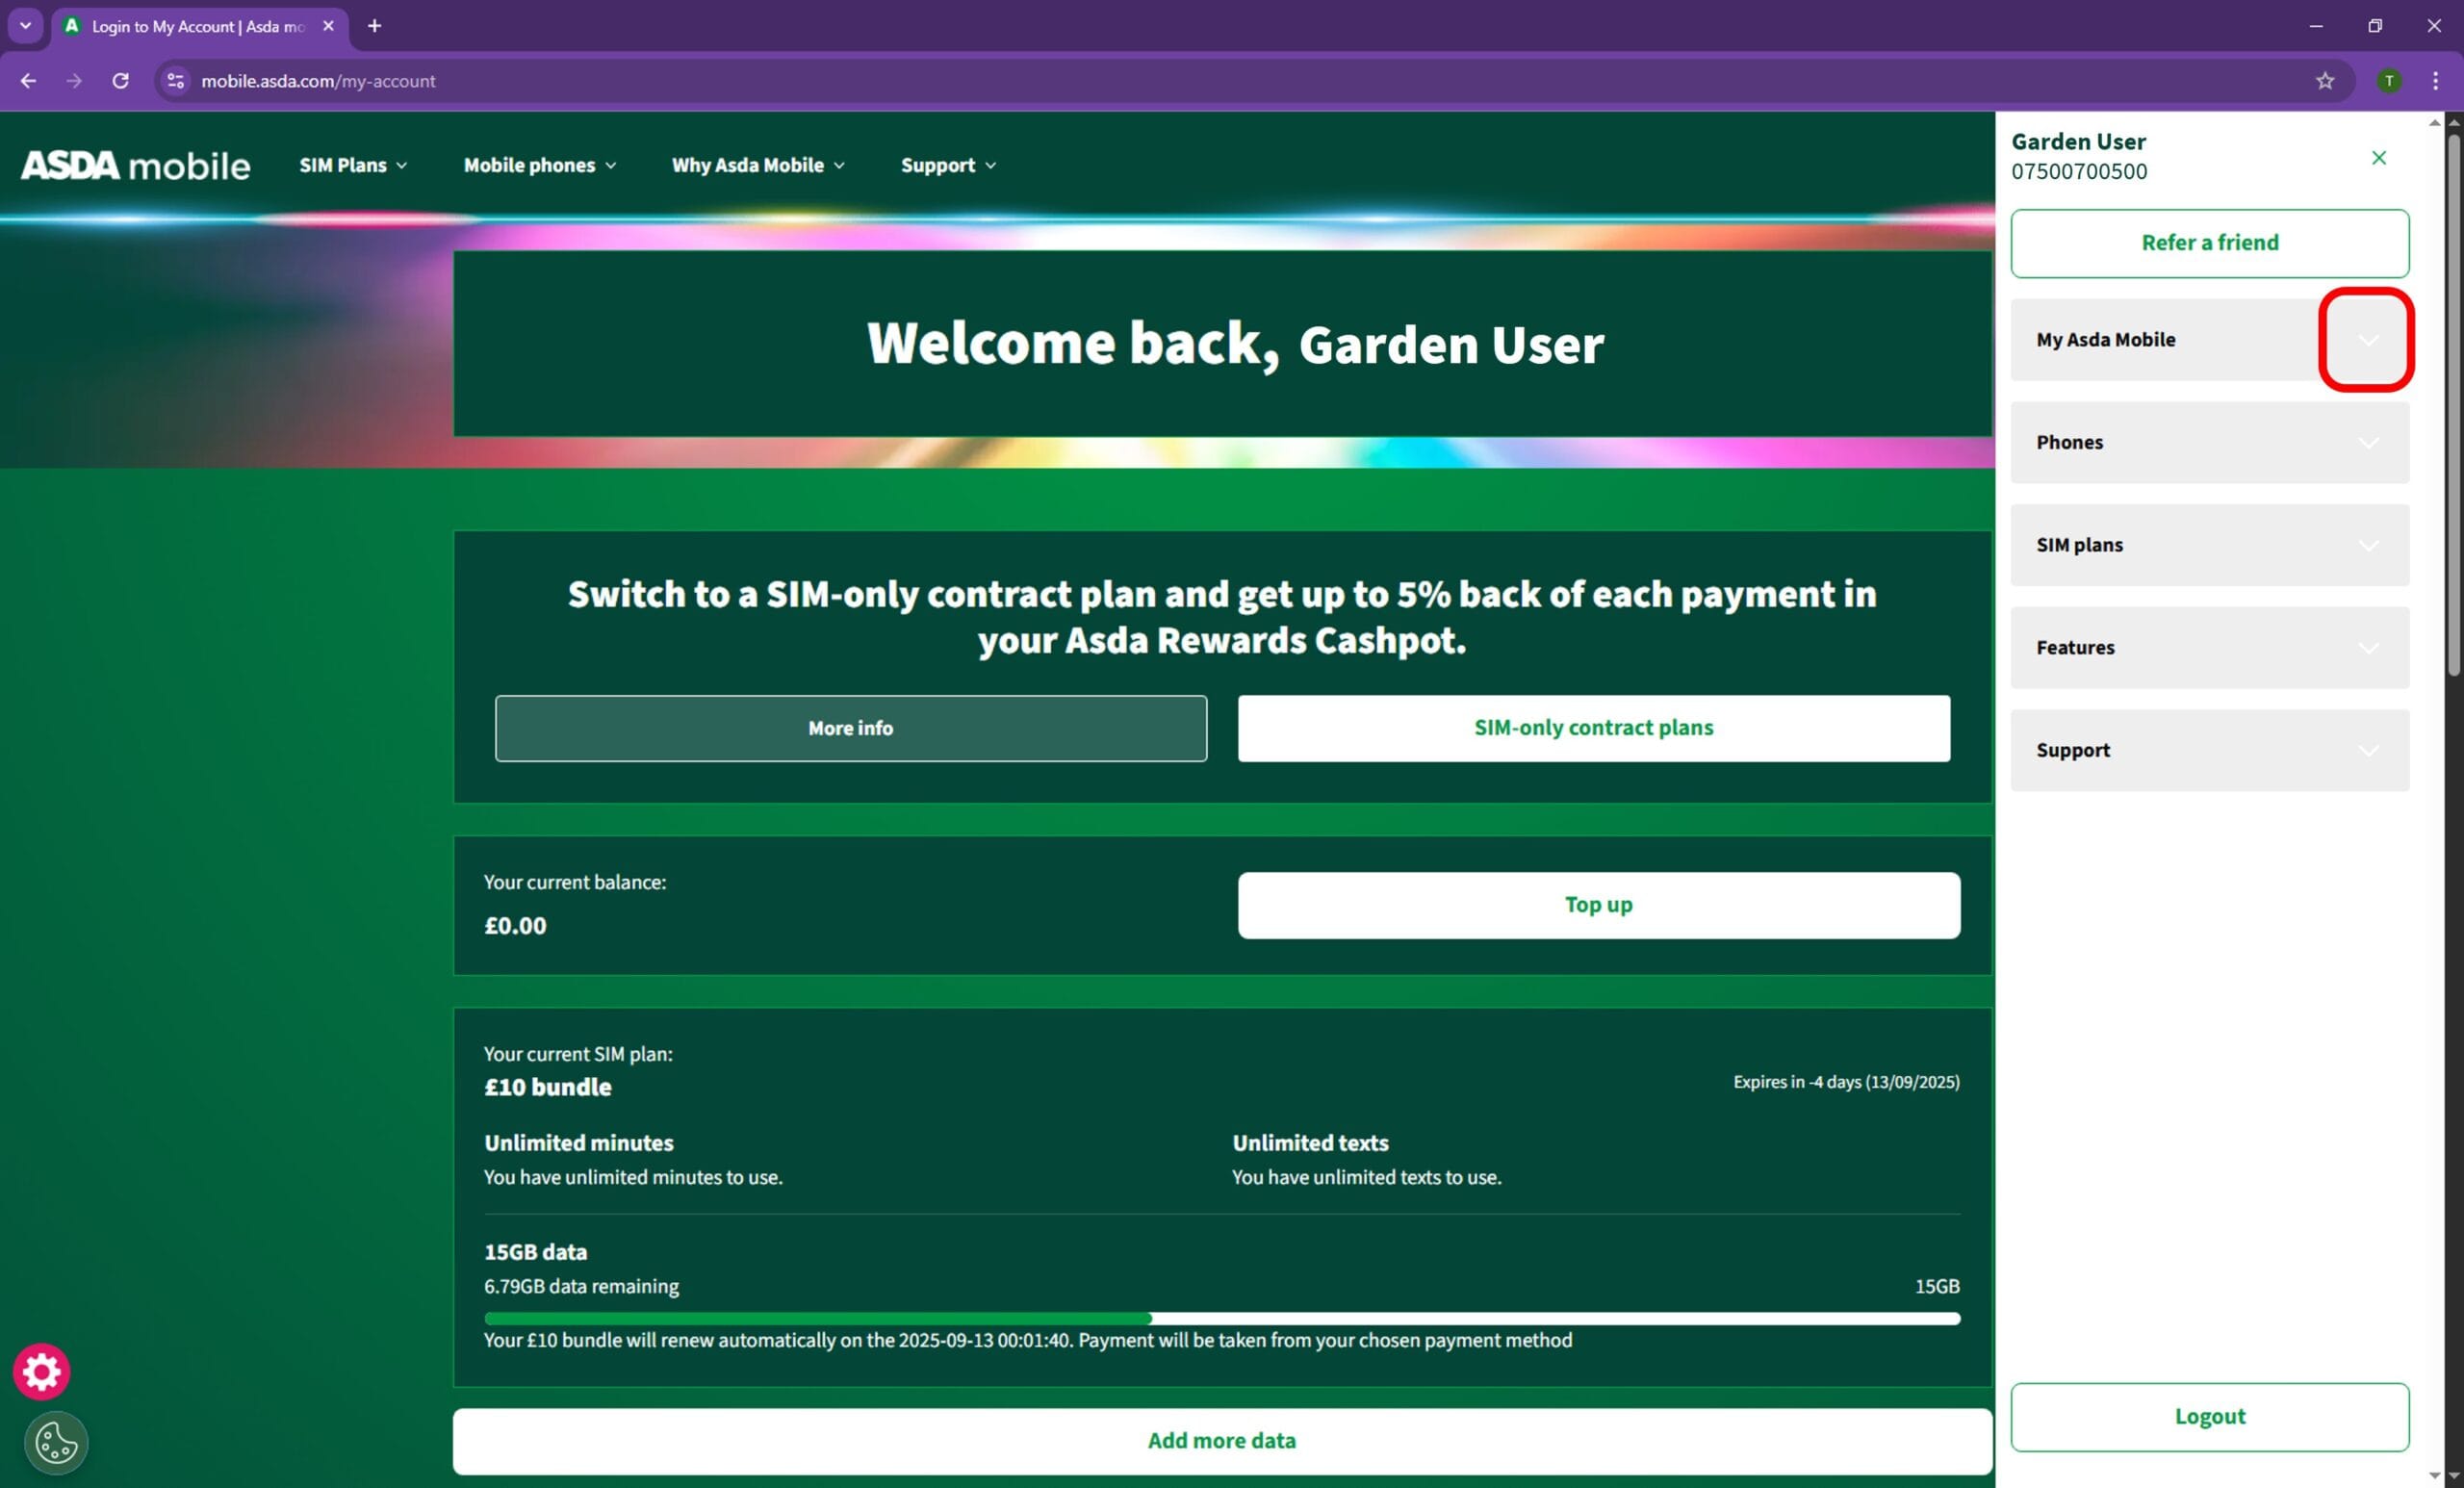Restore down the browser window

click(2375, 26)
